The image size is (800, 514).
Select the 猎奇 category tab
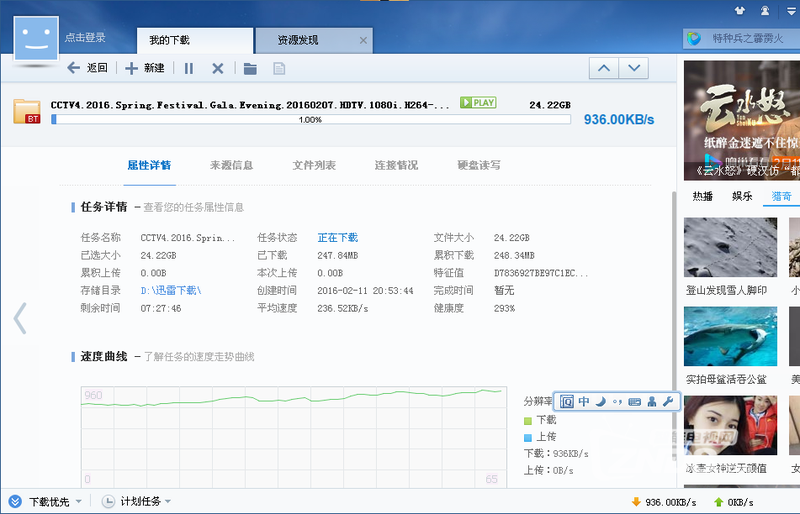coord(781,197)
